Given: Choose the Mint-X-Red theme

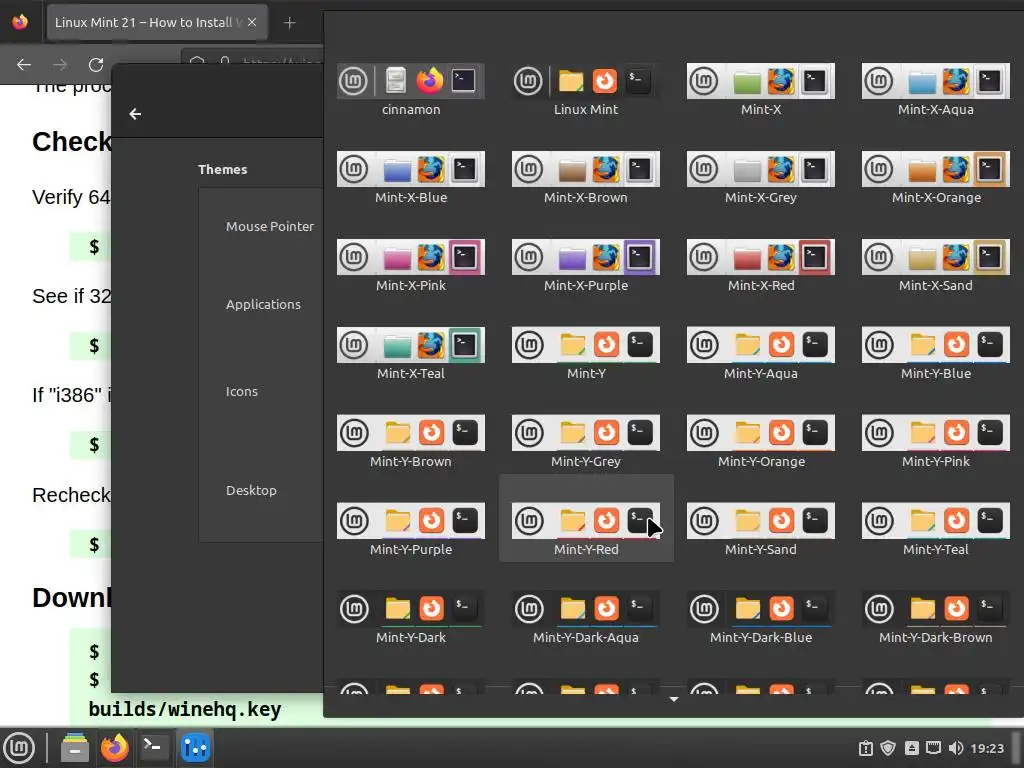Looking at the screenshot, I should (761, 257).
